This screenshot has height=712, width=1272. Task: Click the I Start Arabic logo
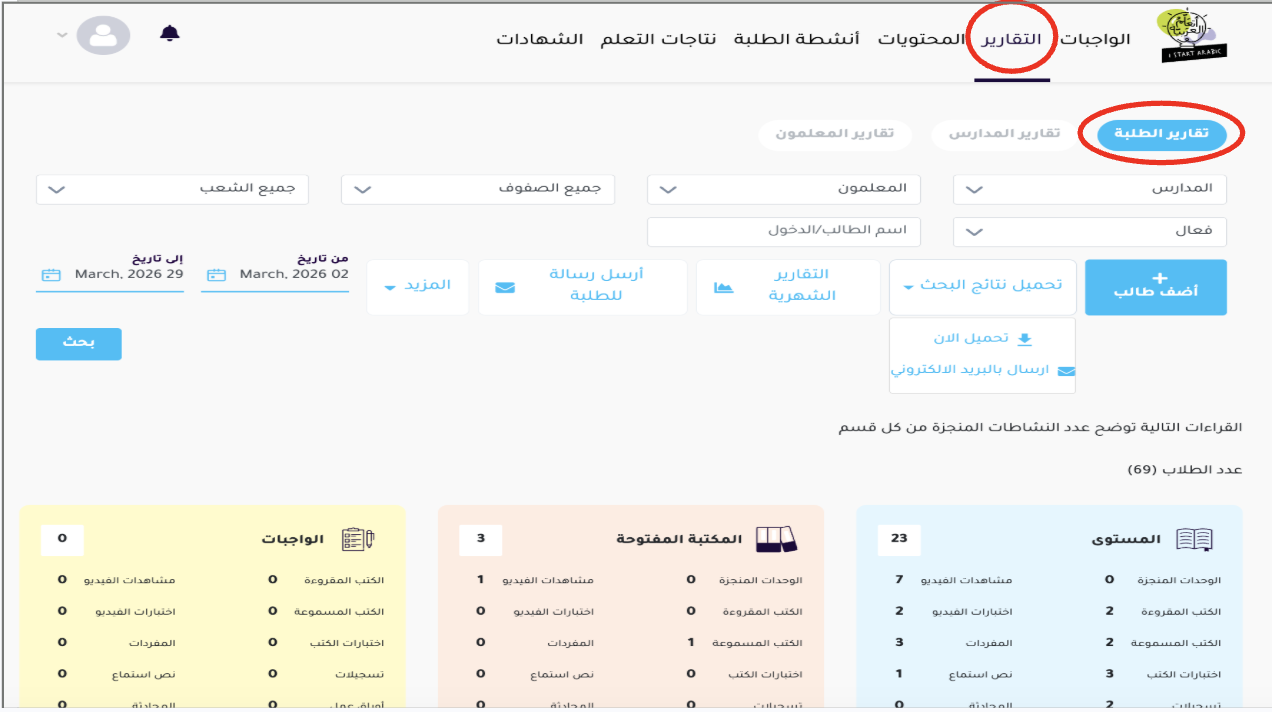coord(1190,37)
